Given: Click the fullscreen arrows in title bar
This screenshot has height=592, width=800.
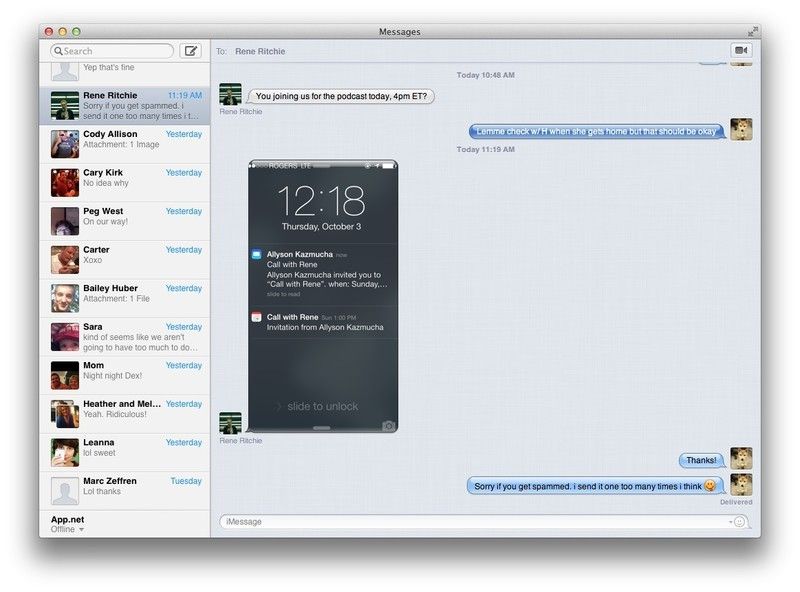Looking at the screenshot, I should (752, 32).
